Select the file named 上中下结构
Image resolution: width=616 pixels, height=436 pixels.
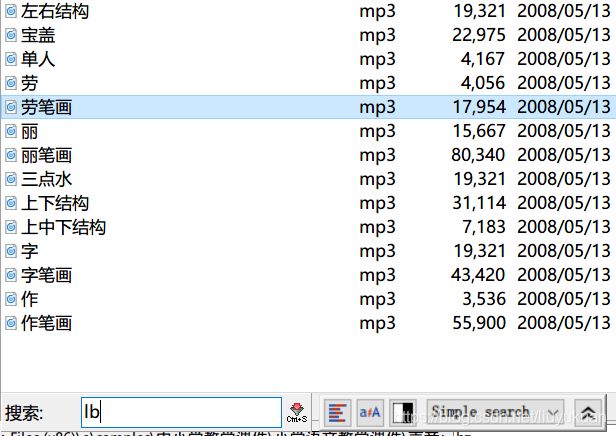[x=63, y=227]
